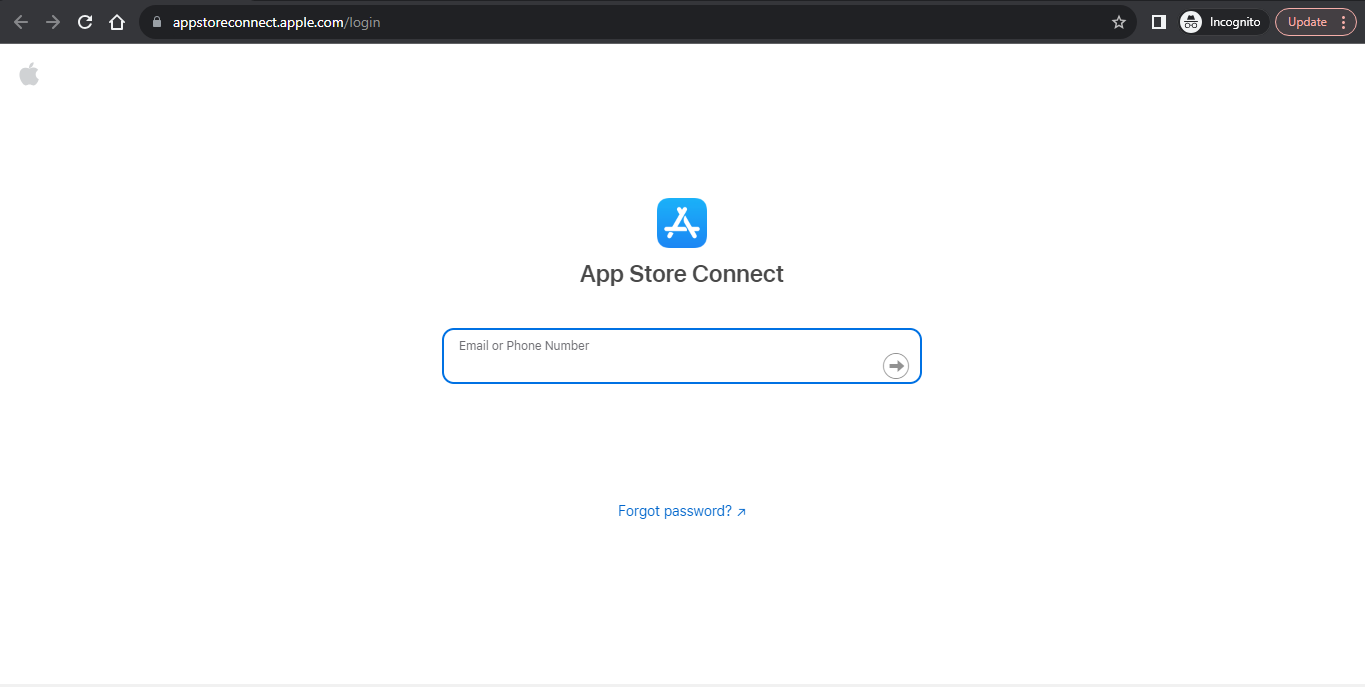Screen dimensions: 1365x687
Task: Click the App Store Connect blue app icon
Action: pyautogui.click(x=681, y=222)
